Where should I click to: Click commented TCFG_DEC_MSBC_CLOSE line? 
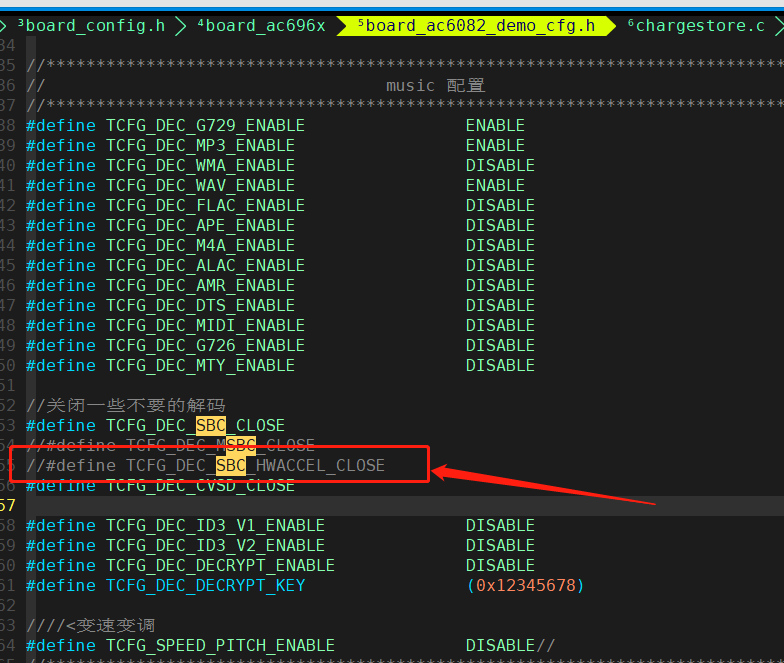click(x=170, y=444)
